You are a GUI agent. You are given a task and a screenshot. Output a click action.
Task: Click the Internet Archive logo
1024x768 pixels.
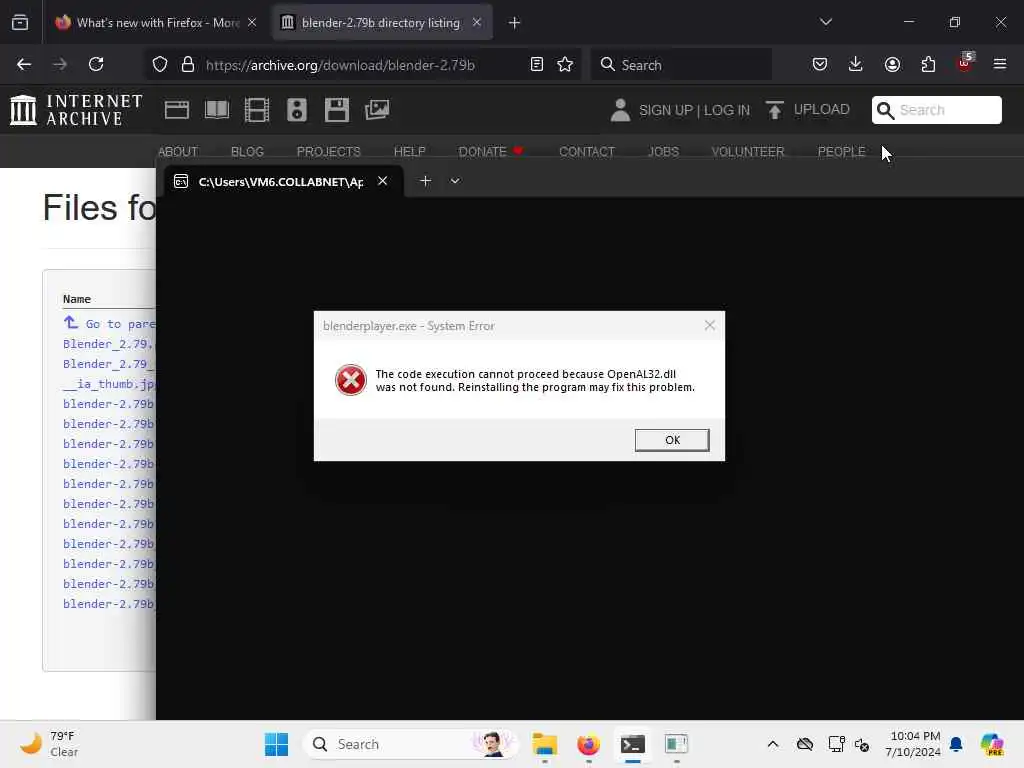(76, 110)
